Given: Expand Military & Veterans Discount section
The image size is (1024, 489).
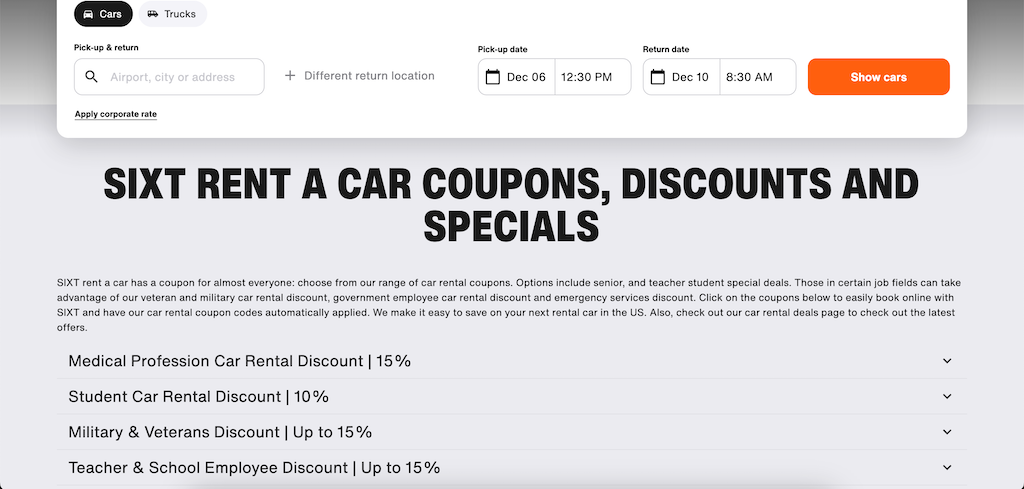Looking at the screenshot, I should pos(511,432).
